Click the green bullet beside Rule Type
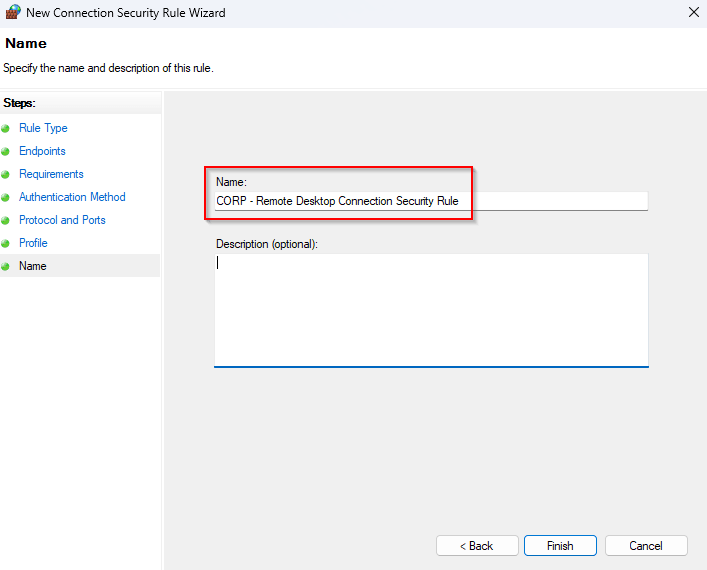 (6, 129)
